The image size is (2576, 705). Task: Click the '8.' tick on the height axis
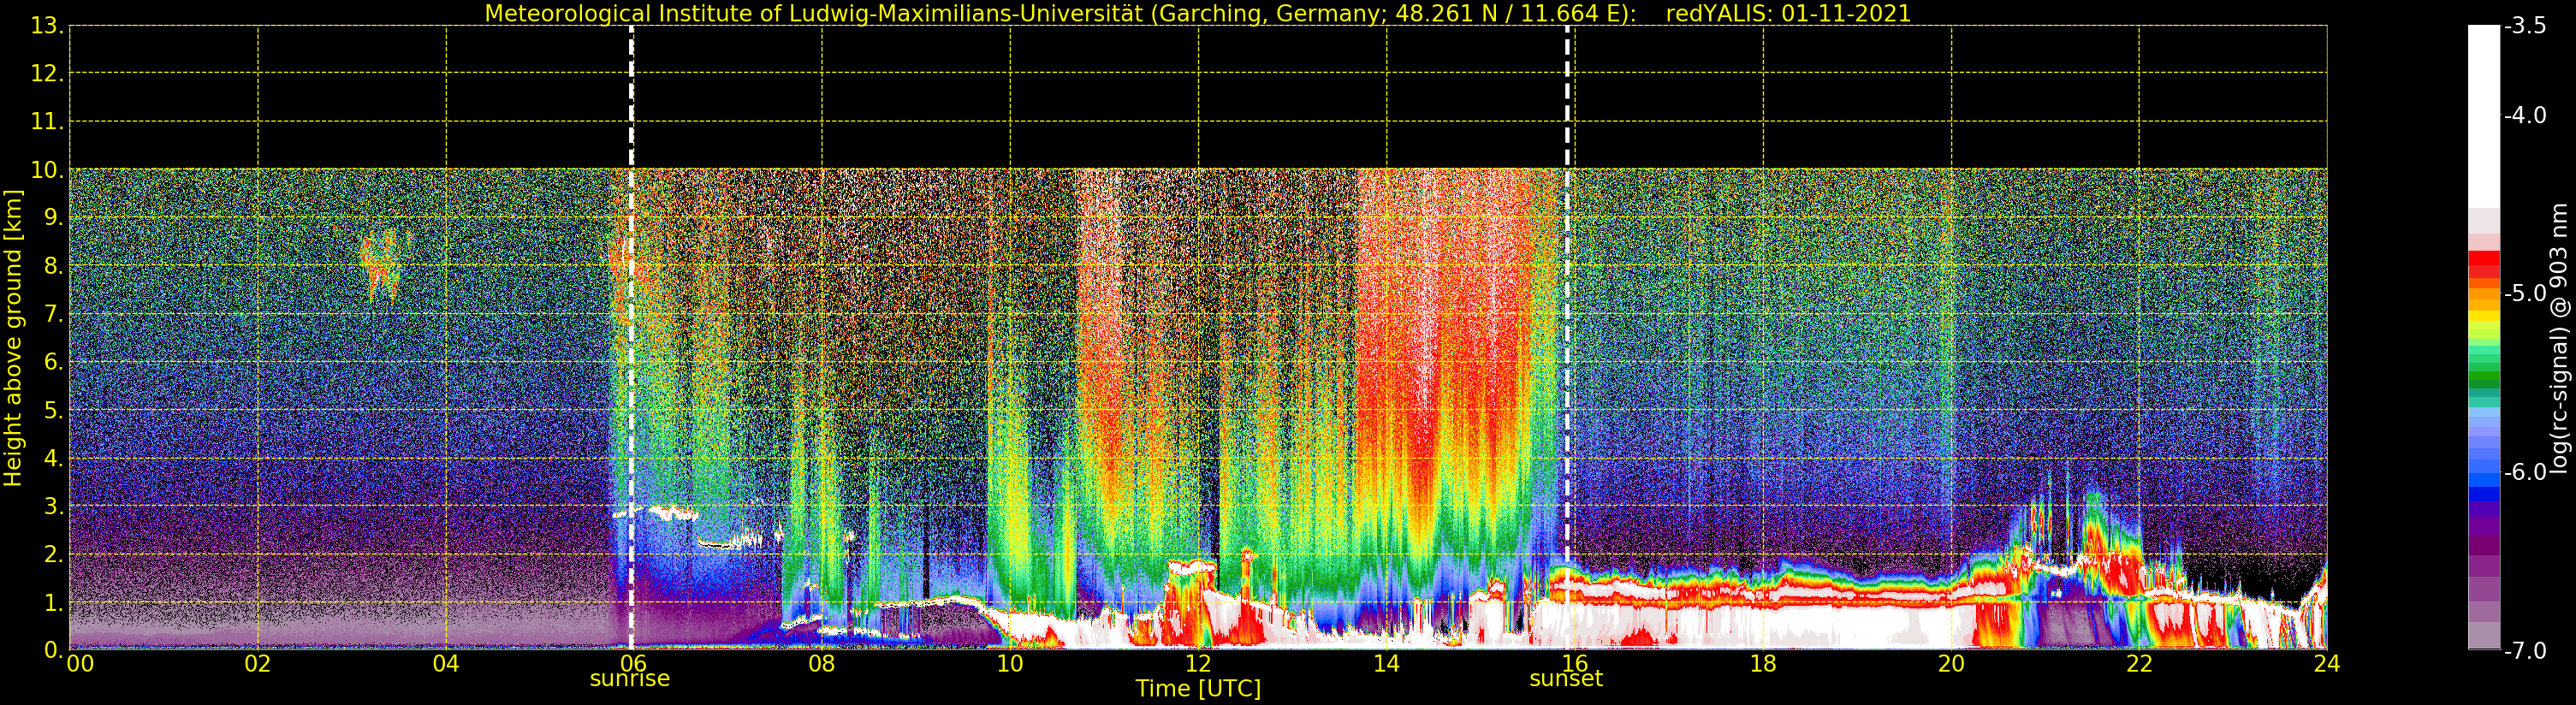point(54,267)
